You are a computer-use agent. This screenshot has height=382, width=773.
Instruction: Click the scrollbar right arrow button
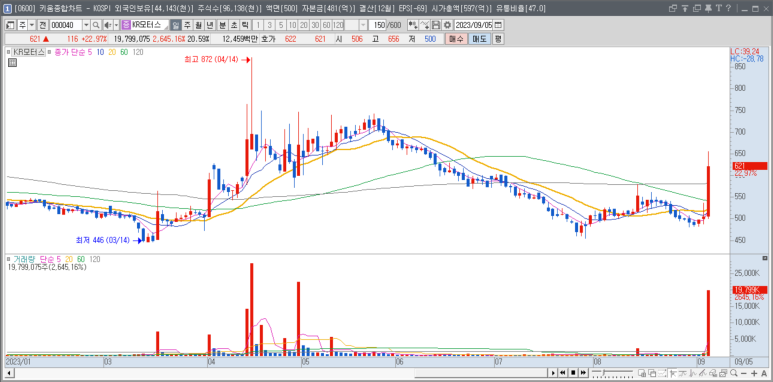click(553, 373)
